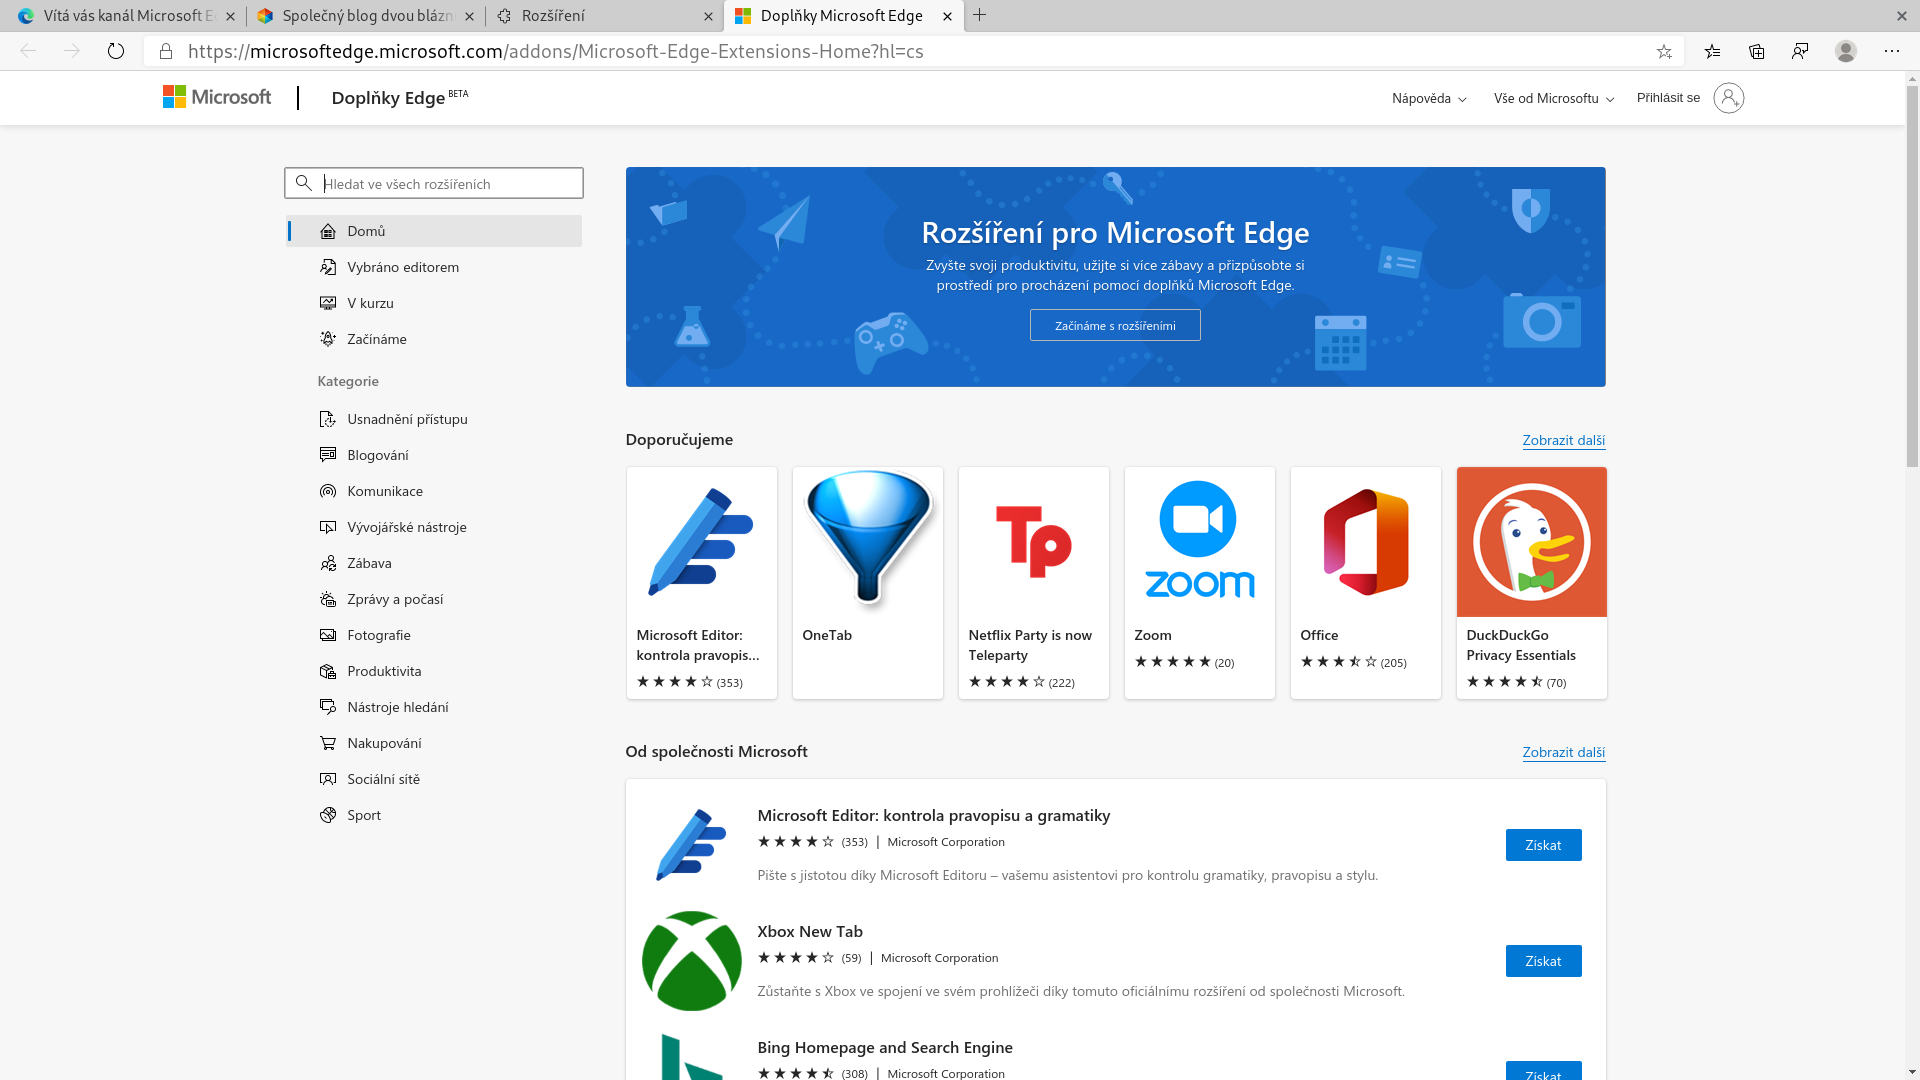Open V kurzu section
Image resolution: width=1920 pixels, height=1080 pixels.
[434, 303]
